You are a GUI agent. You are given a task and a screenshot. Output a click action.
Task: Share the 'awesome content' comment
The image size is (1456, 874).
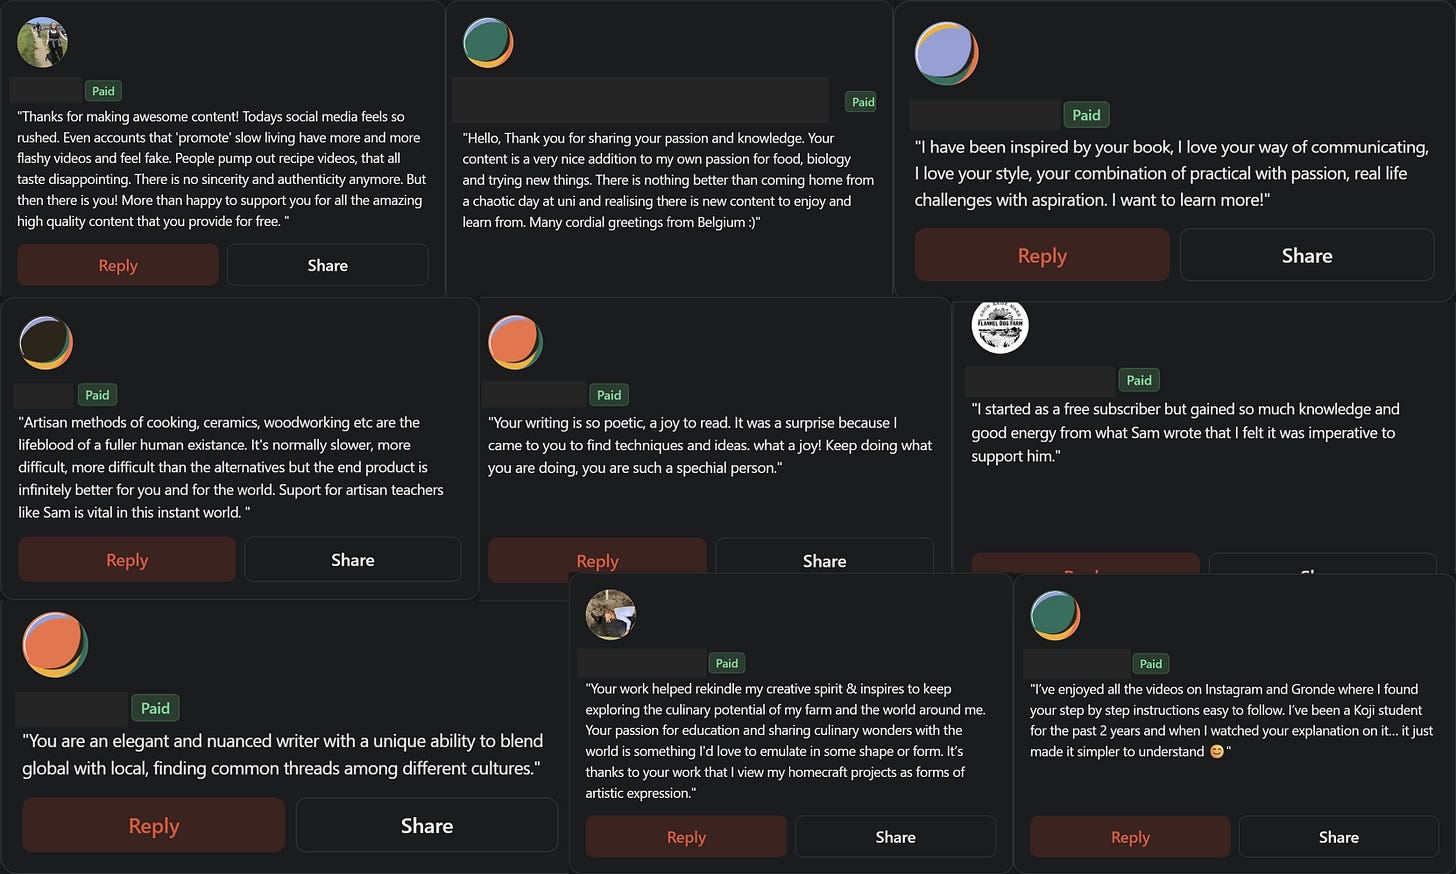pyautogui.click(x=328, y=265)
